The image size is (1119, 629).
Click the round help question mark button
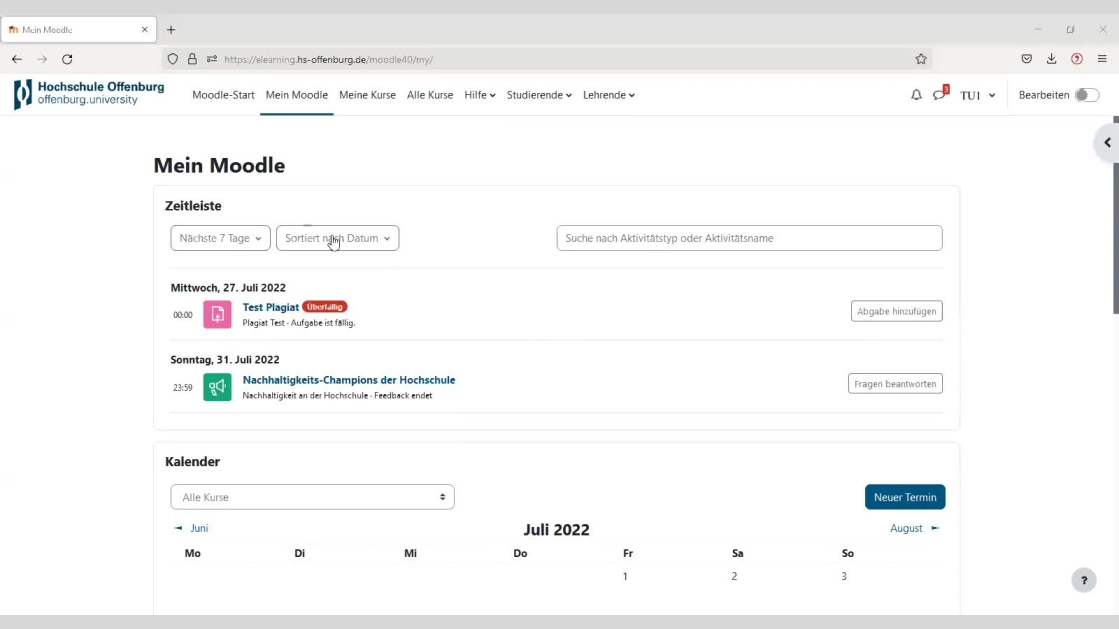point(1083,581)
